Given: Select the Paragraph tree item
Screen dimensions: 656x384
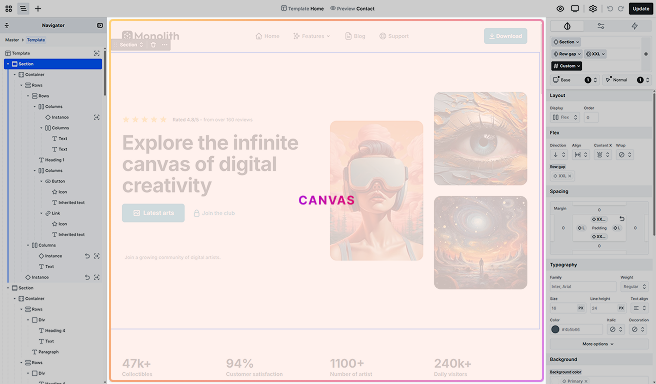Looking at the screenshot, I should click(x=46, y=352).
